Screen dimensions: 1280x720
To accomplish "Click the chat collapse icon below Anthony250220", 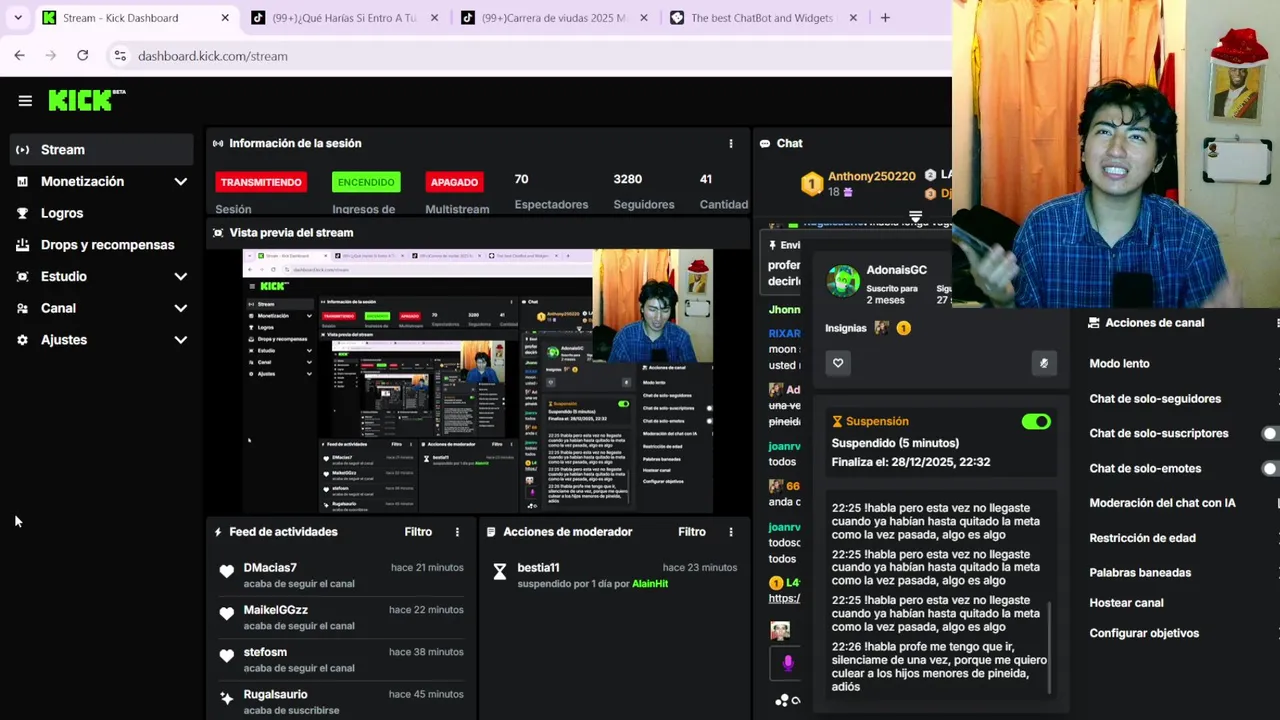I will [915, 216].
